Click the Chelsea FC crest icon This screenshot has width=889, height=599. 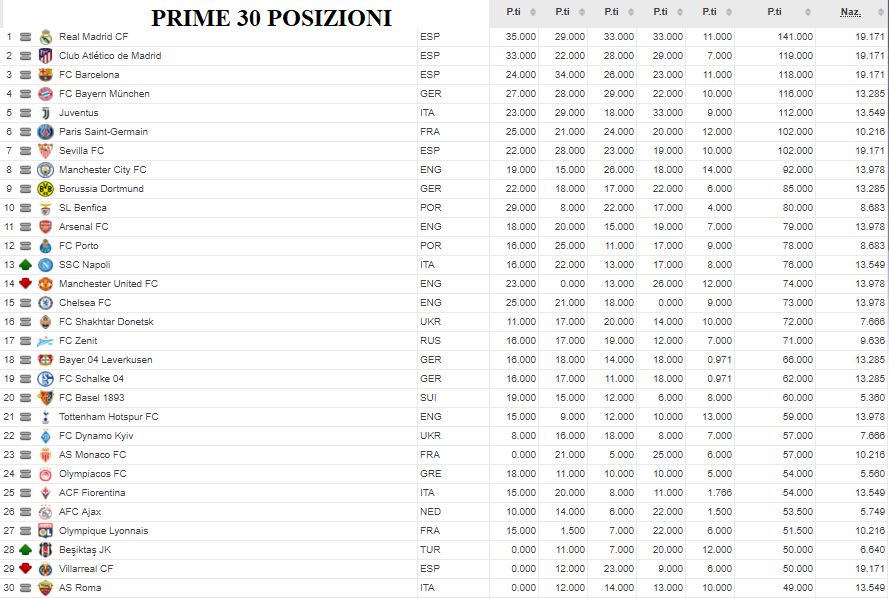[45, 303]
